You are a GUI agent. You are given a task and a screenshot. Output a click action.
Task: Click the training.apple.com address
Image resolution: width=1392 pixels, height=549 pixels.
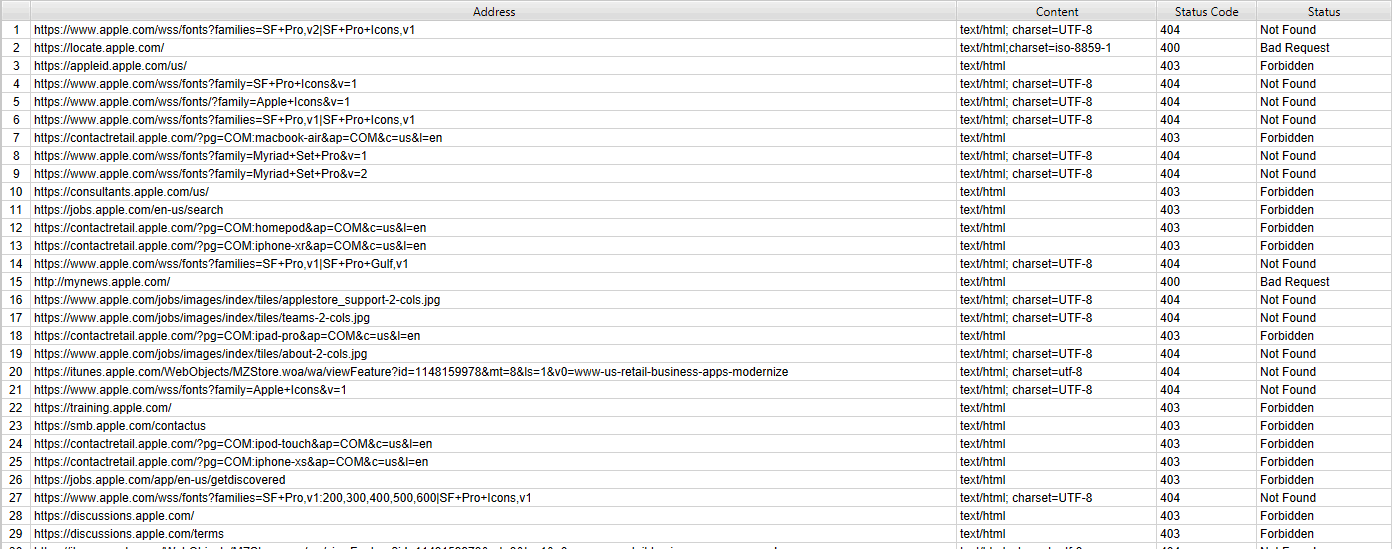pyautogui.click(x=102, y=408)
